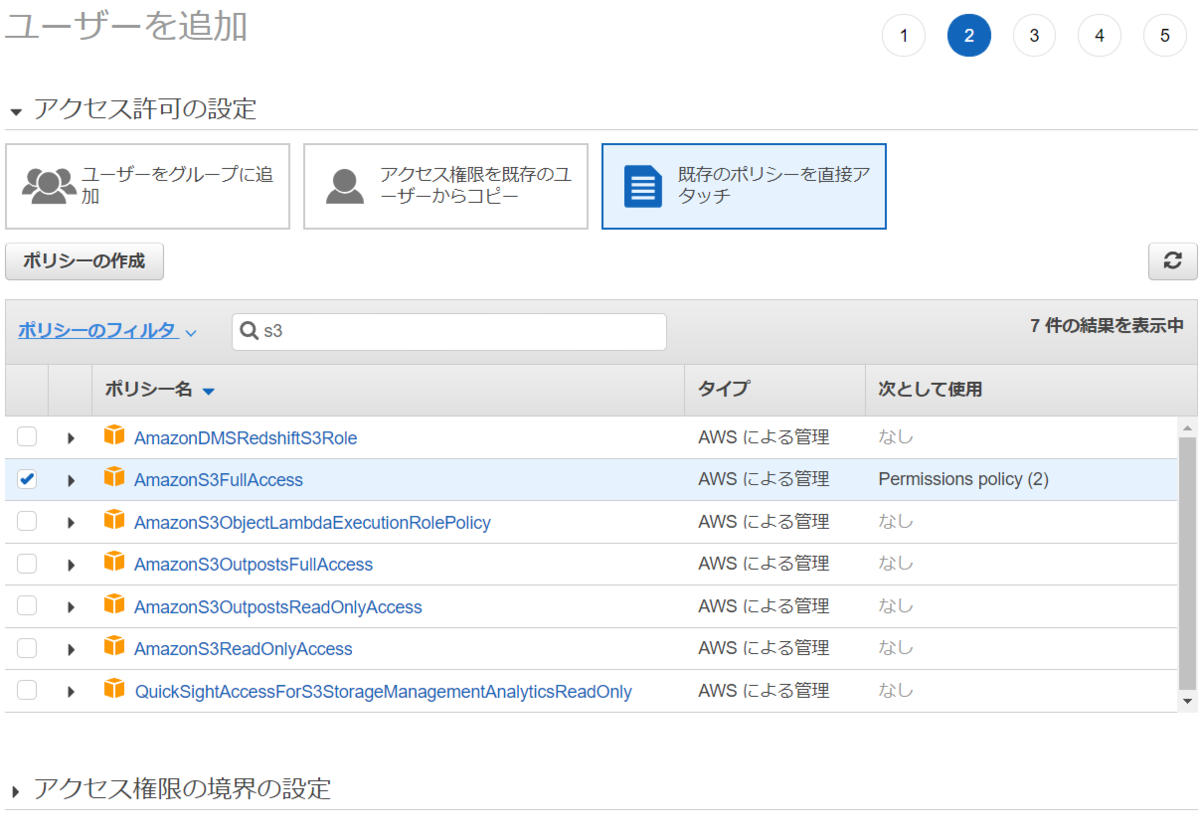Jump to wizard step 3

click(1034, 36)
